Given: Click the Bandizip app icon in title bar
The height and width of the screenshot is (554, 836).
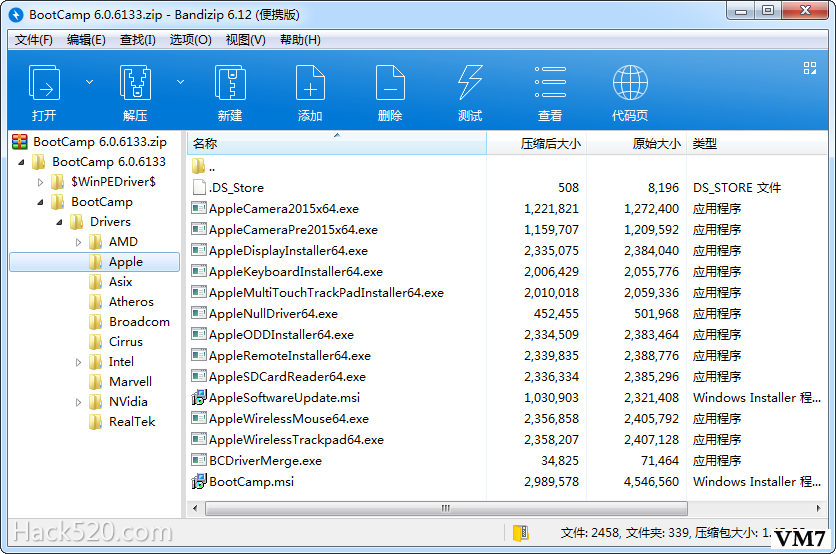Looking at the screenshot, I should [17, 14].
